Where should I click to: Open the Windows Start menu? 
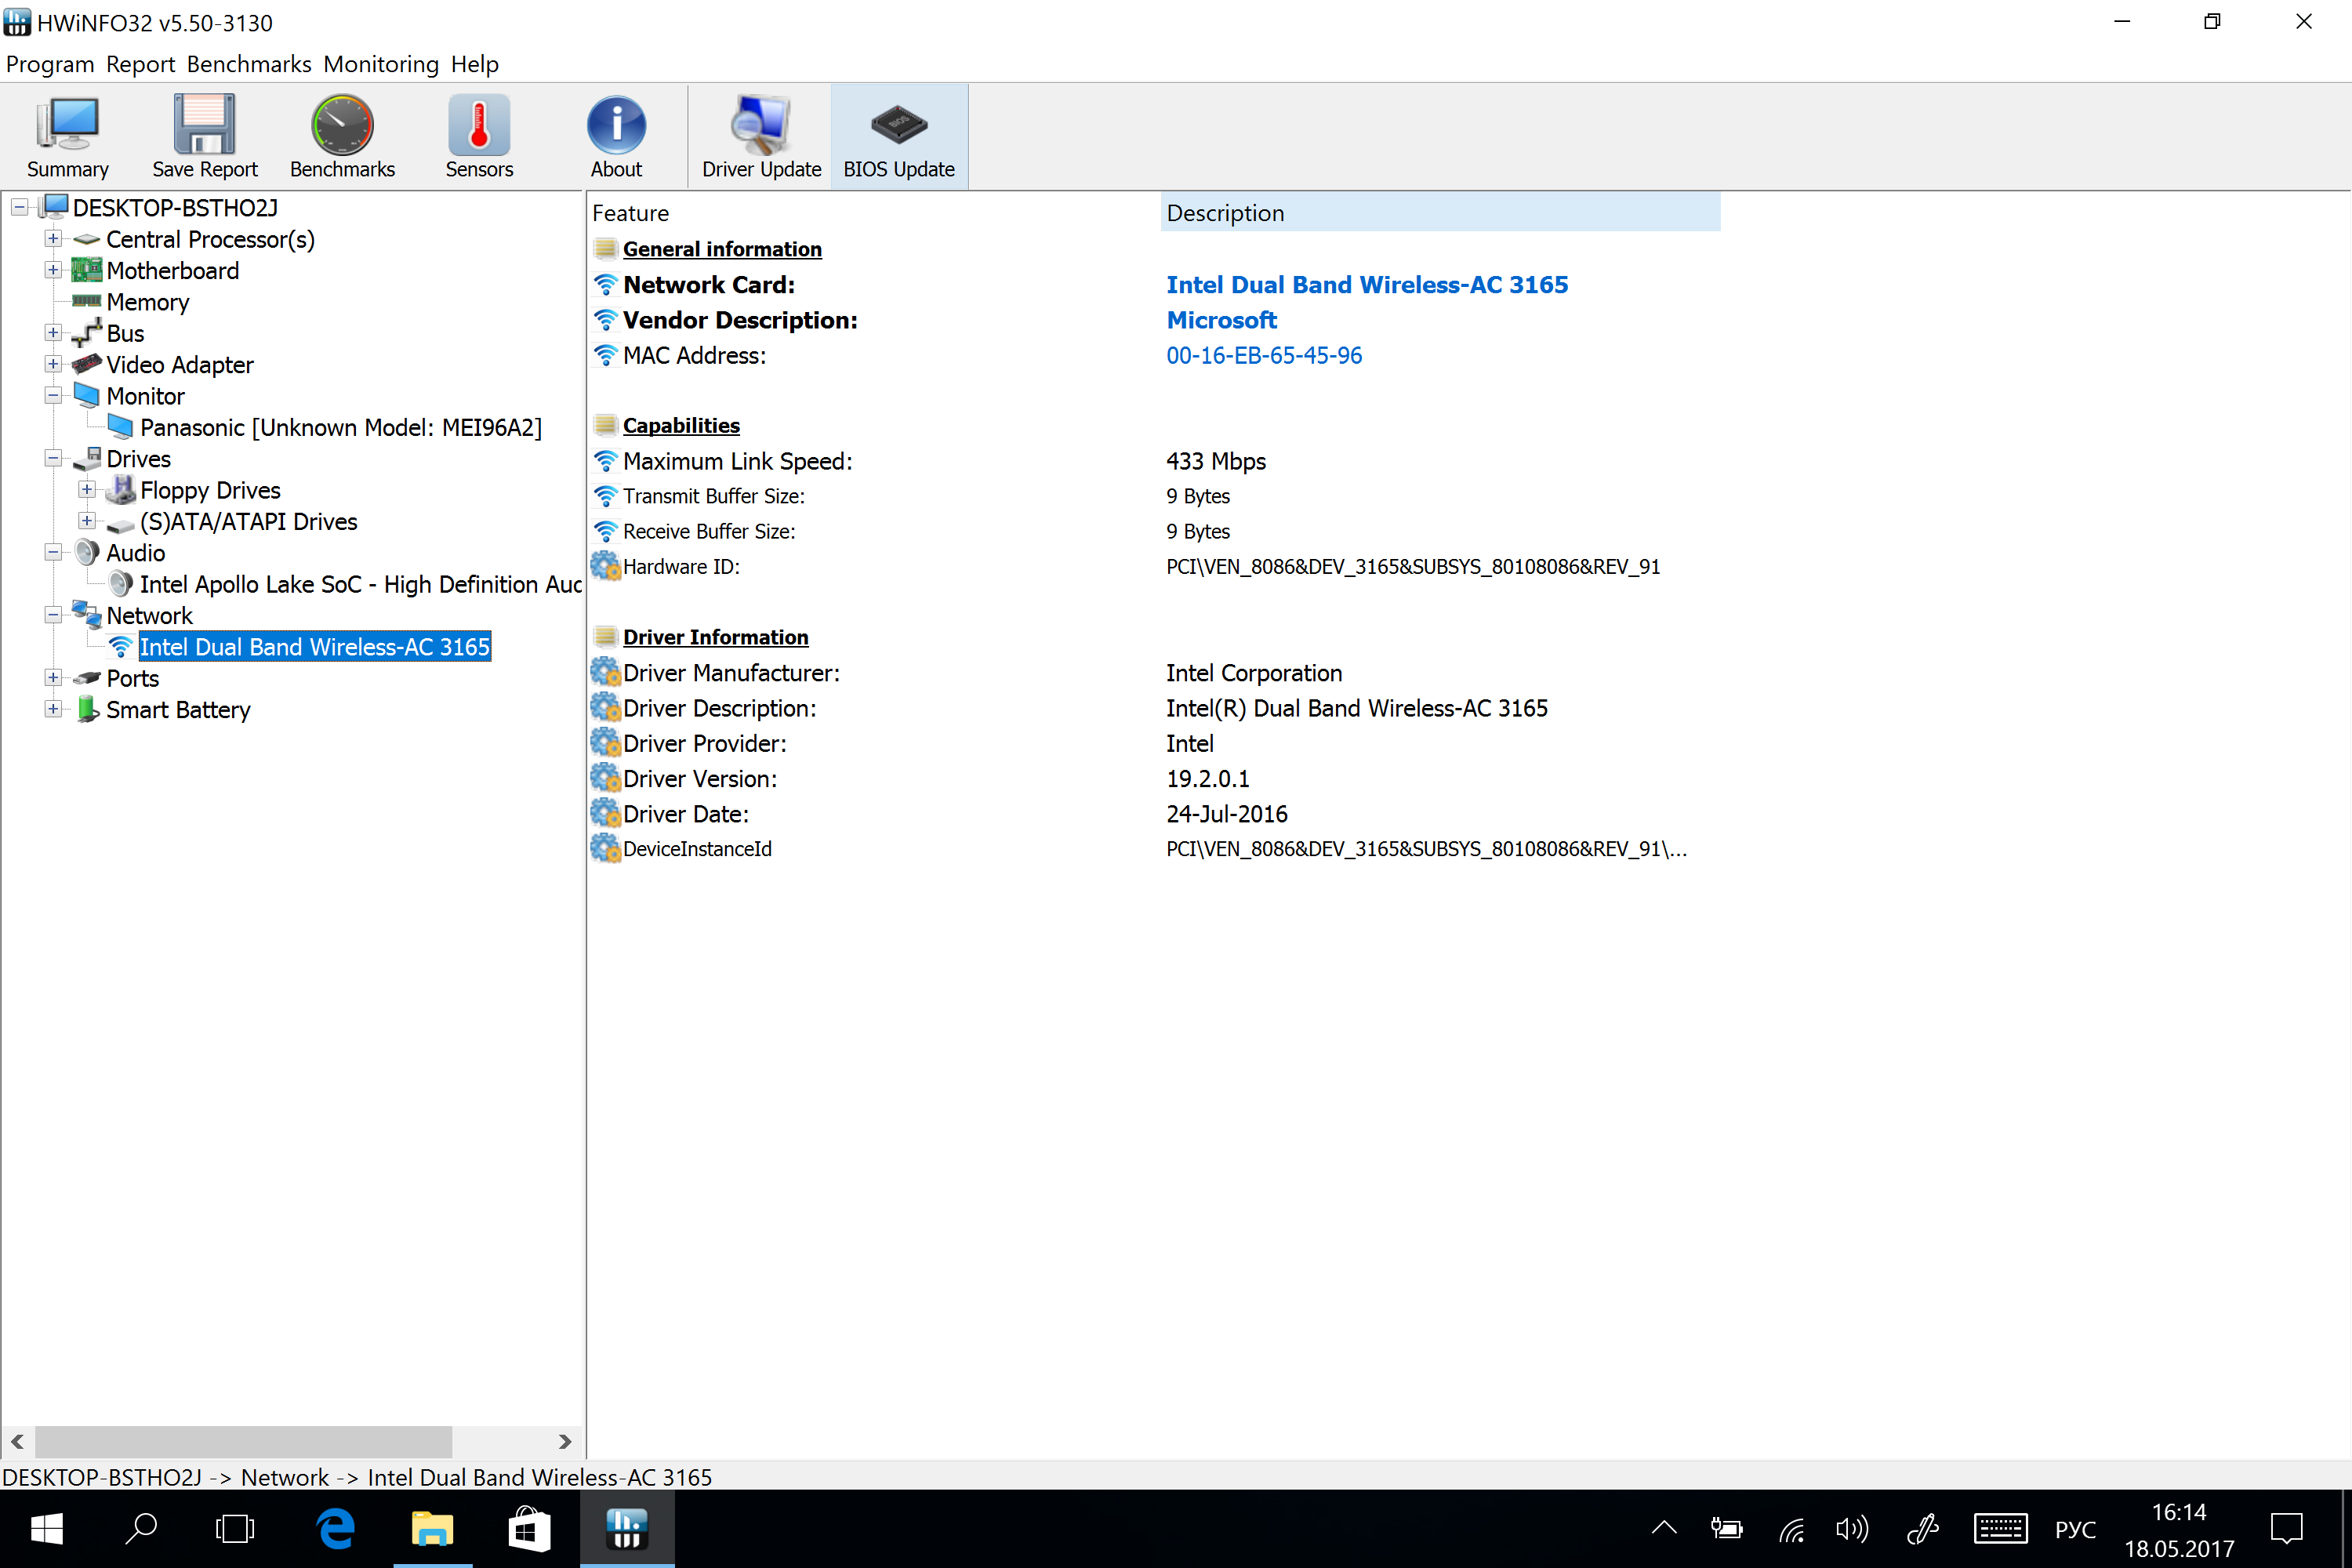(46, 1528)
